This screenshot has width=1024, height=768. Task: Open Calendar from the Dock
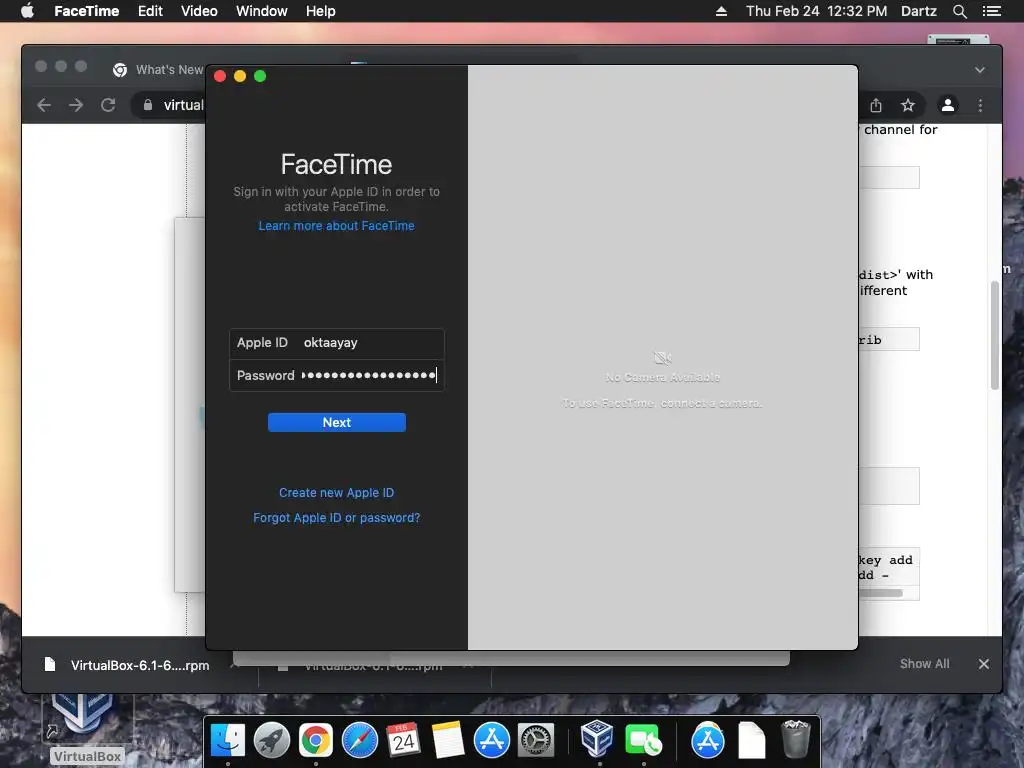[x=404, y=741]
